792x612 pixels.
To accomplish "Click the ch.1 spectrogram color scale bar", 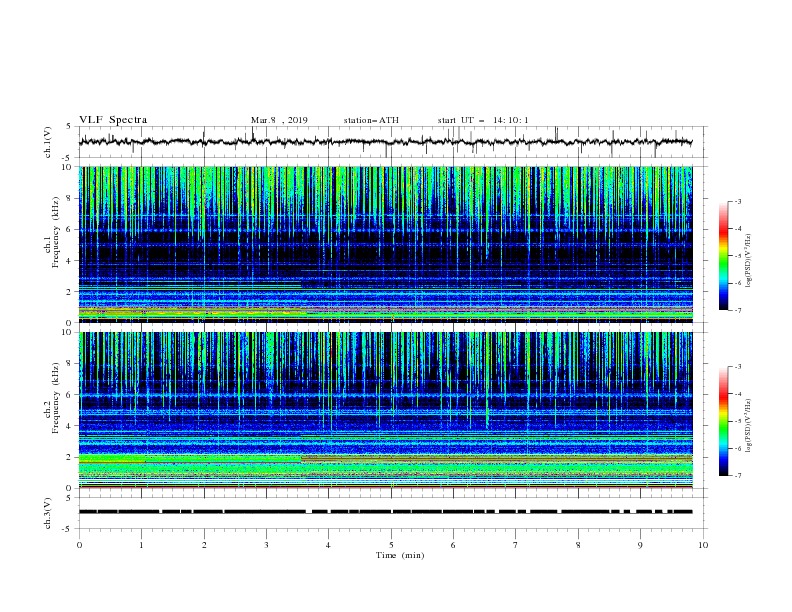I will pyautogui.click(x=724, y=256).
